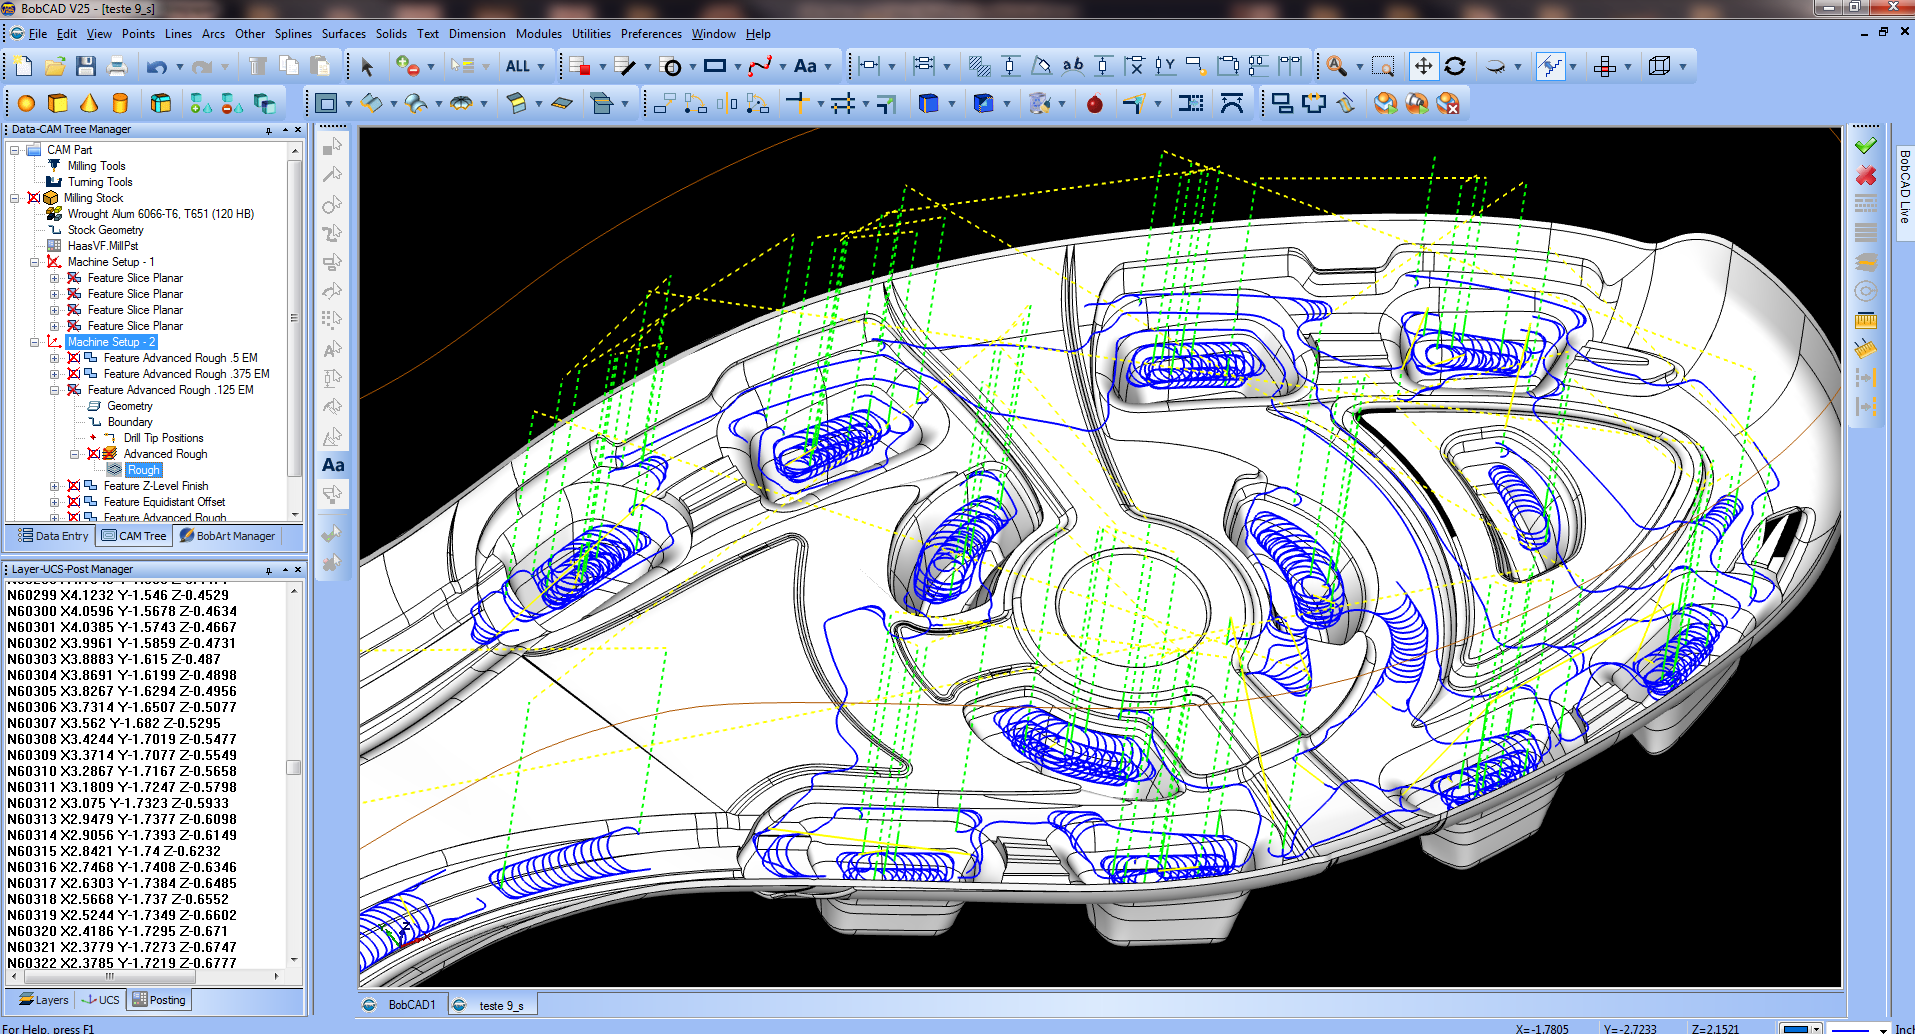Create a cone with the cone icon
The width and height of the screenshot is (1915, 1034).
coord(89,103)
